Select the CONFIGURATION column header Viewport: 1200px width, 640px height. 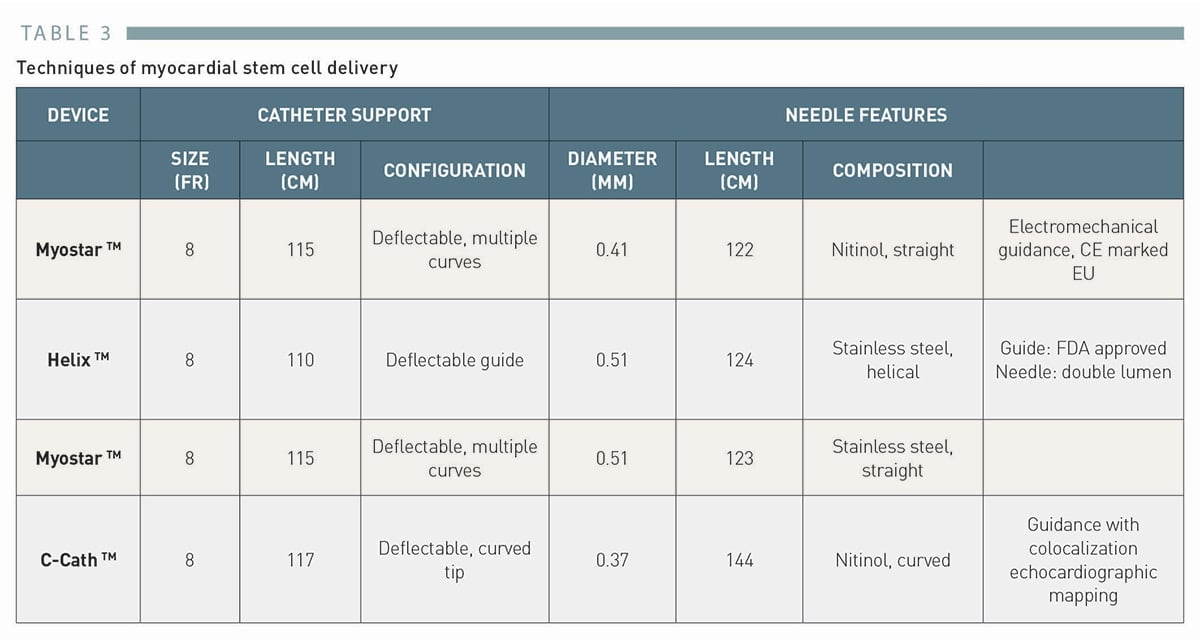pos(454,170)
